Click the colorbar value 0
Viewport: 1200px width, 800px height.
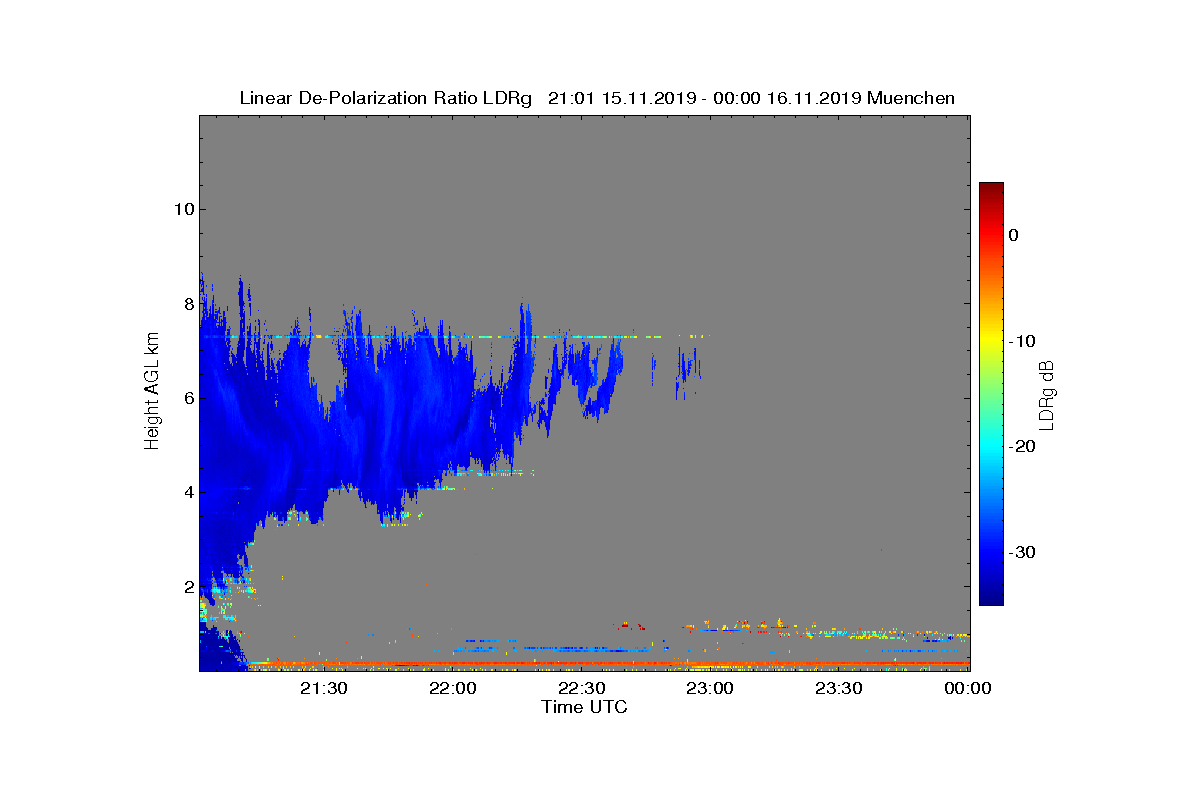click(x=1014, y=235)
